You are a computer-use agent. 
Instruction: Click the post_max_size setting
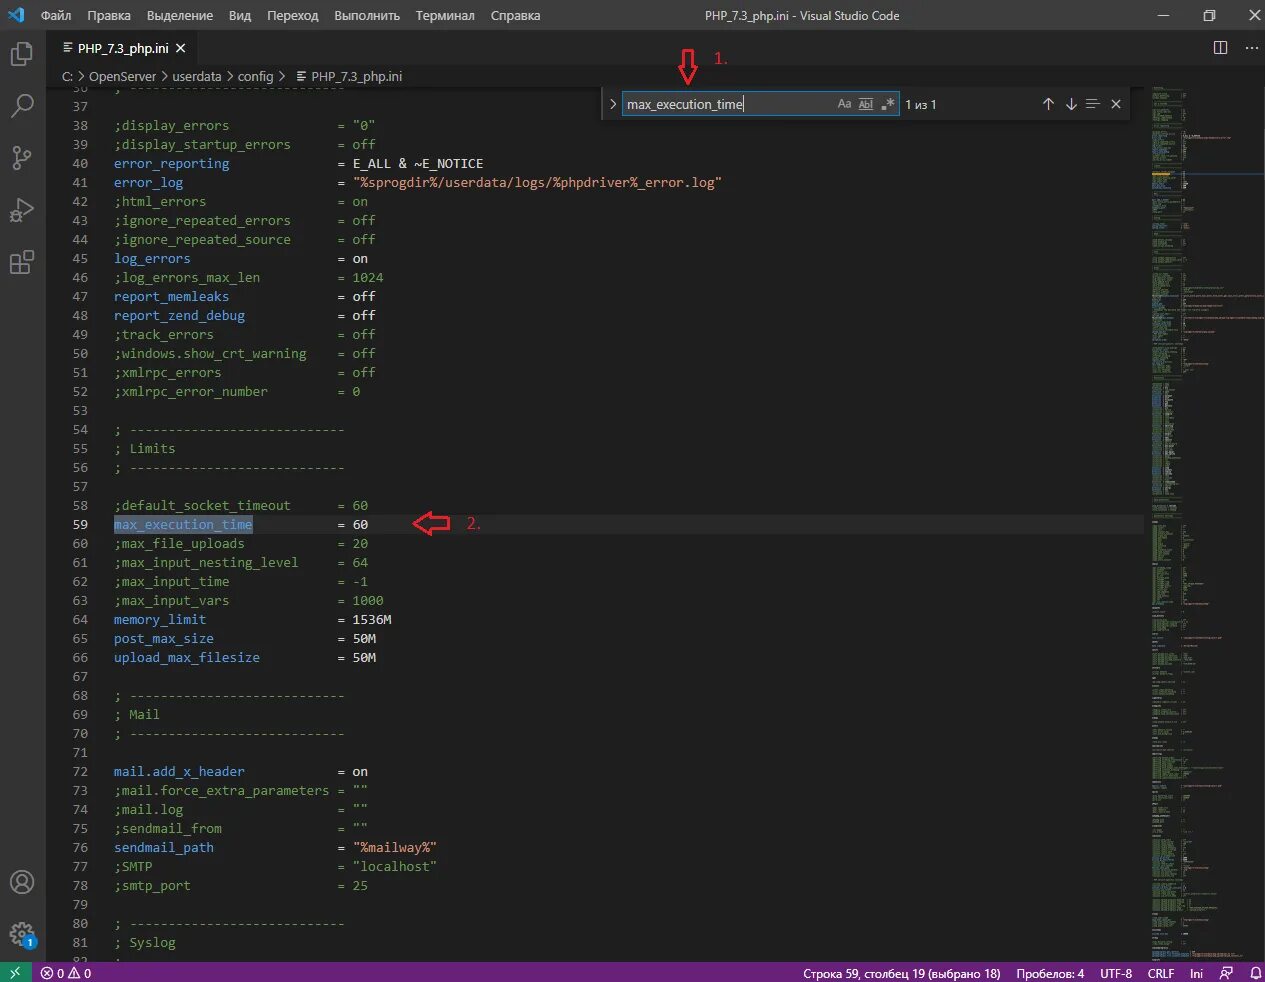click(x=164, y=638)
